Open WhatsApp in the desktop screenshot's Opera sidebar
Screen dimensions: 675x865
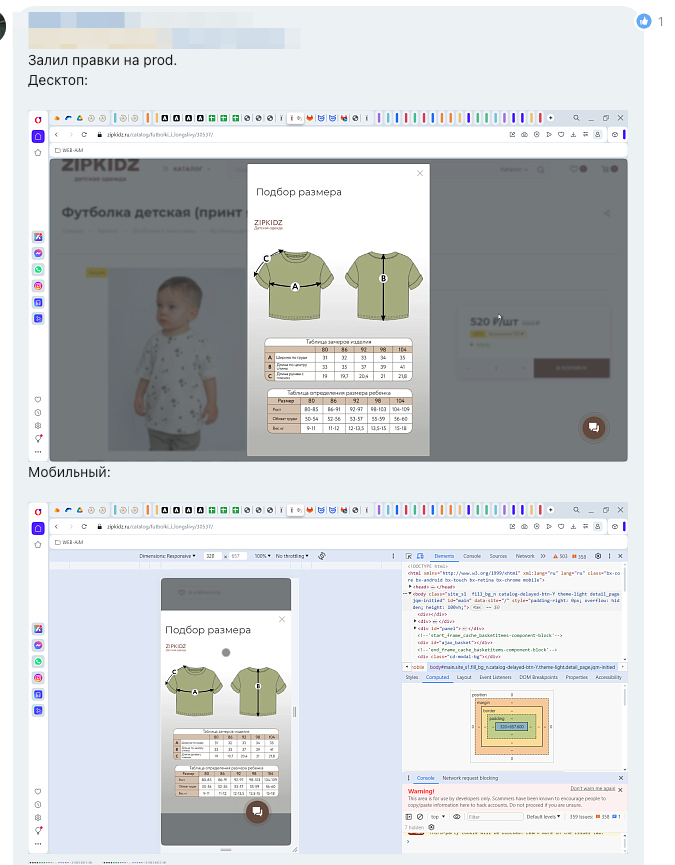(x=38, y=270)
